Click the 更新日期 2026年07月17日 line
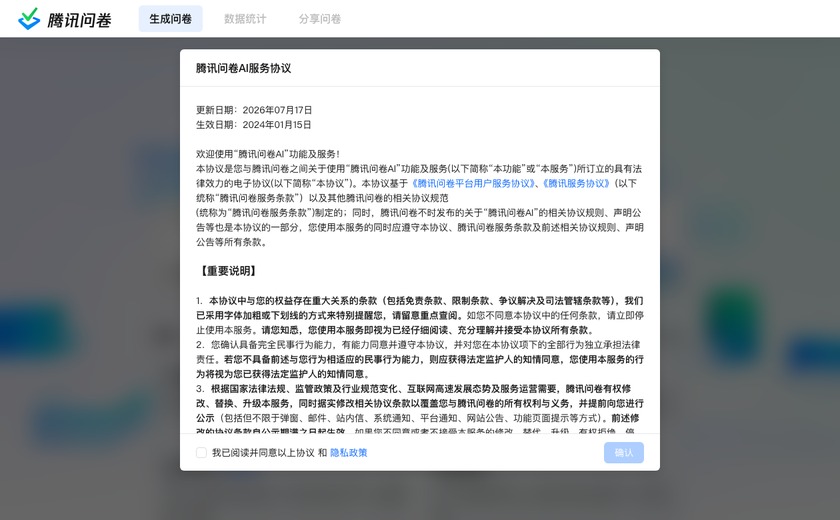Screen dimensions: 840x520 (254, 110)
